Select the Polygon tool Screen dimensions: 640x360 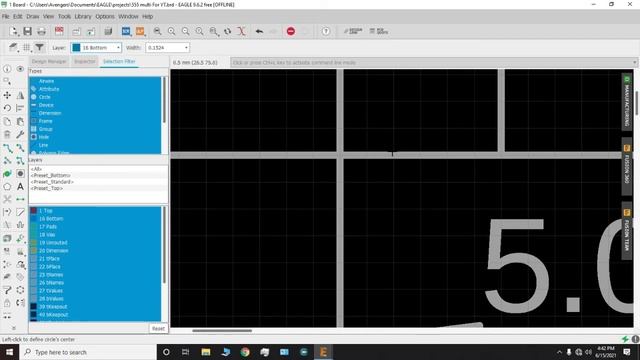[x=7, y=187]
